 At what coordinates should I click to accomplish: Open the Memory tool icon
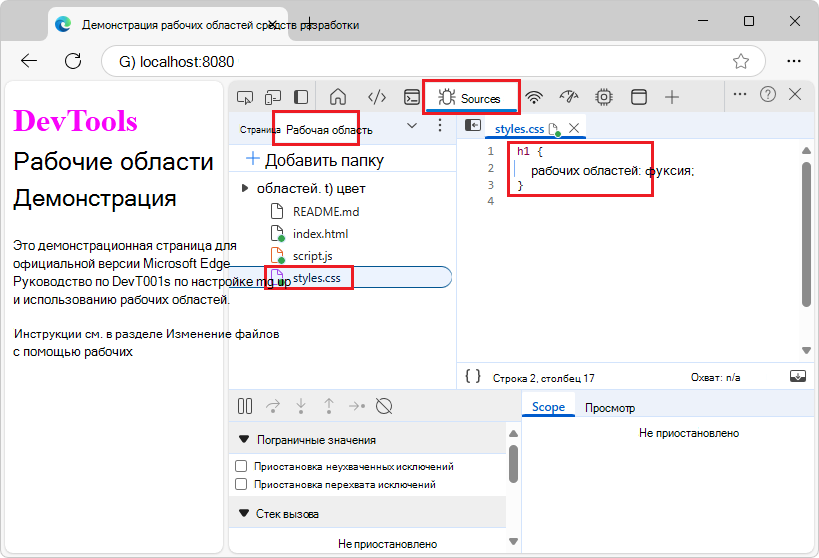[604, 97]
